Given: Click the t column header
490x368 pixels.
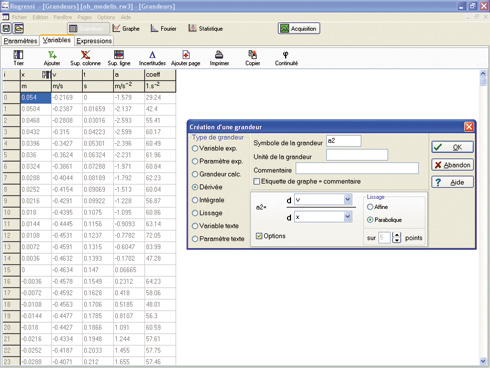Looking at the screenshot, I should tap(98, 75).
